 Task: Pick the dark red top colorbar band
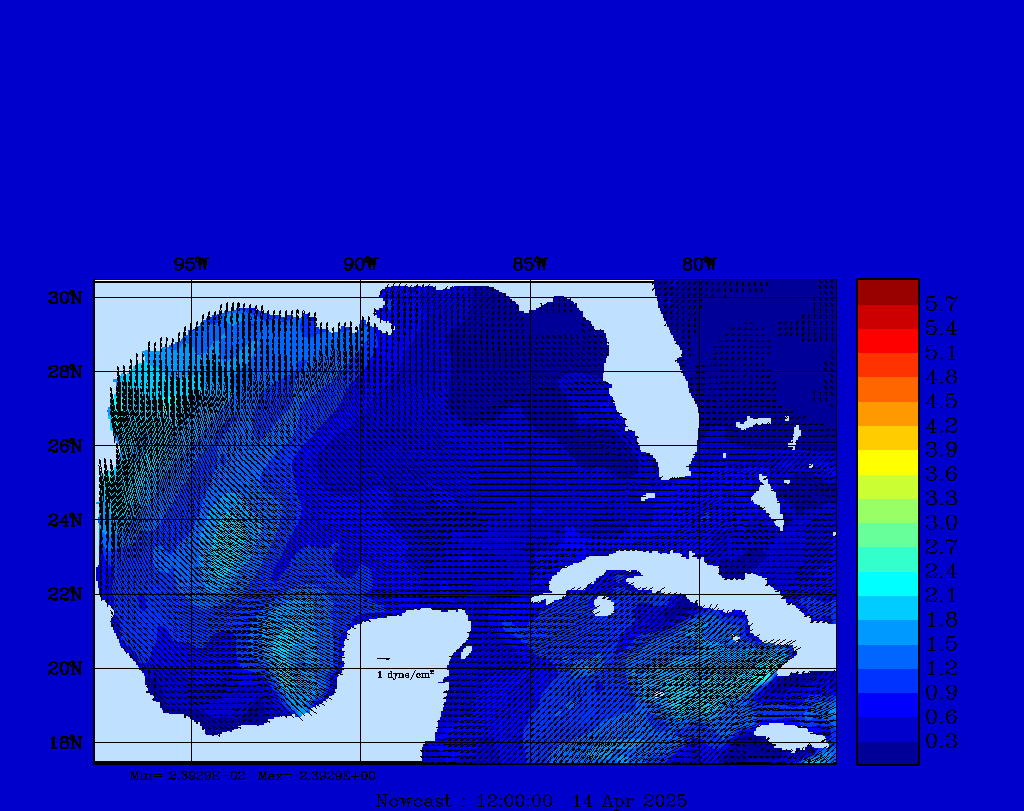(888, 293)
